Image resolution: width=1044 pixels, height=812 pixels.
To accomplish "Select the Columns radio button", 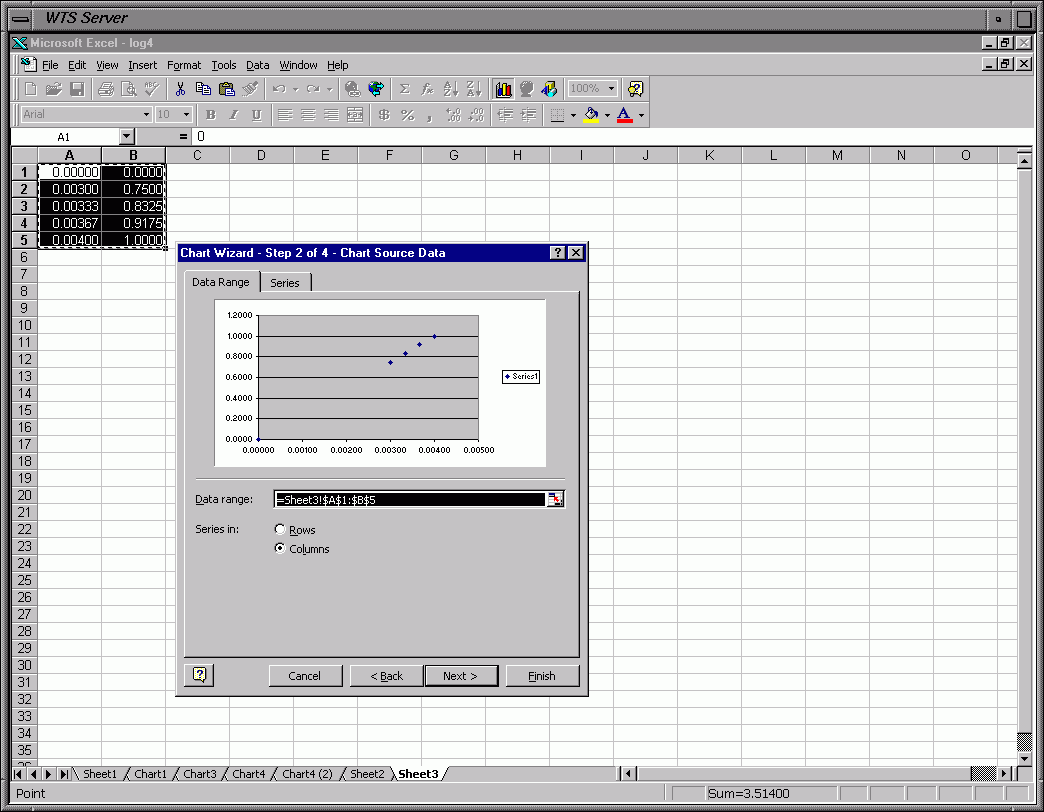I will pos(280,549).
